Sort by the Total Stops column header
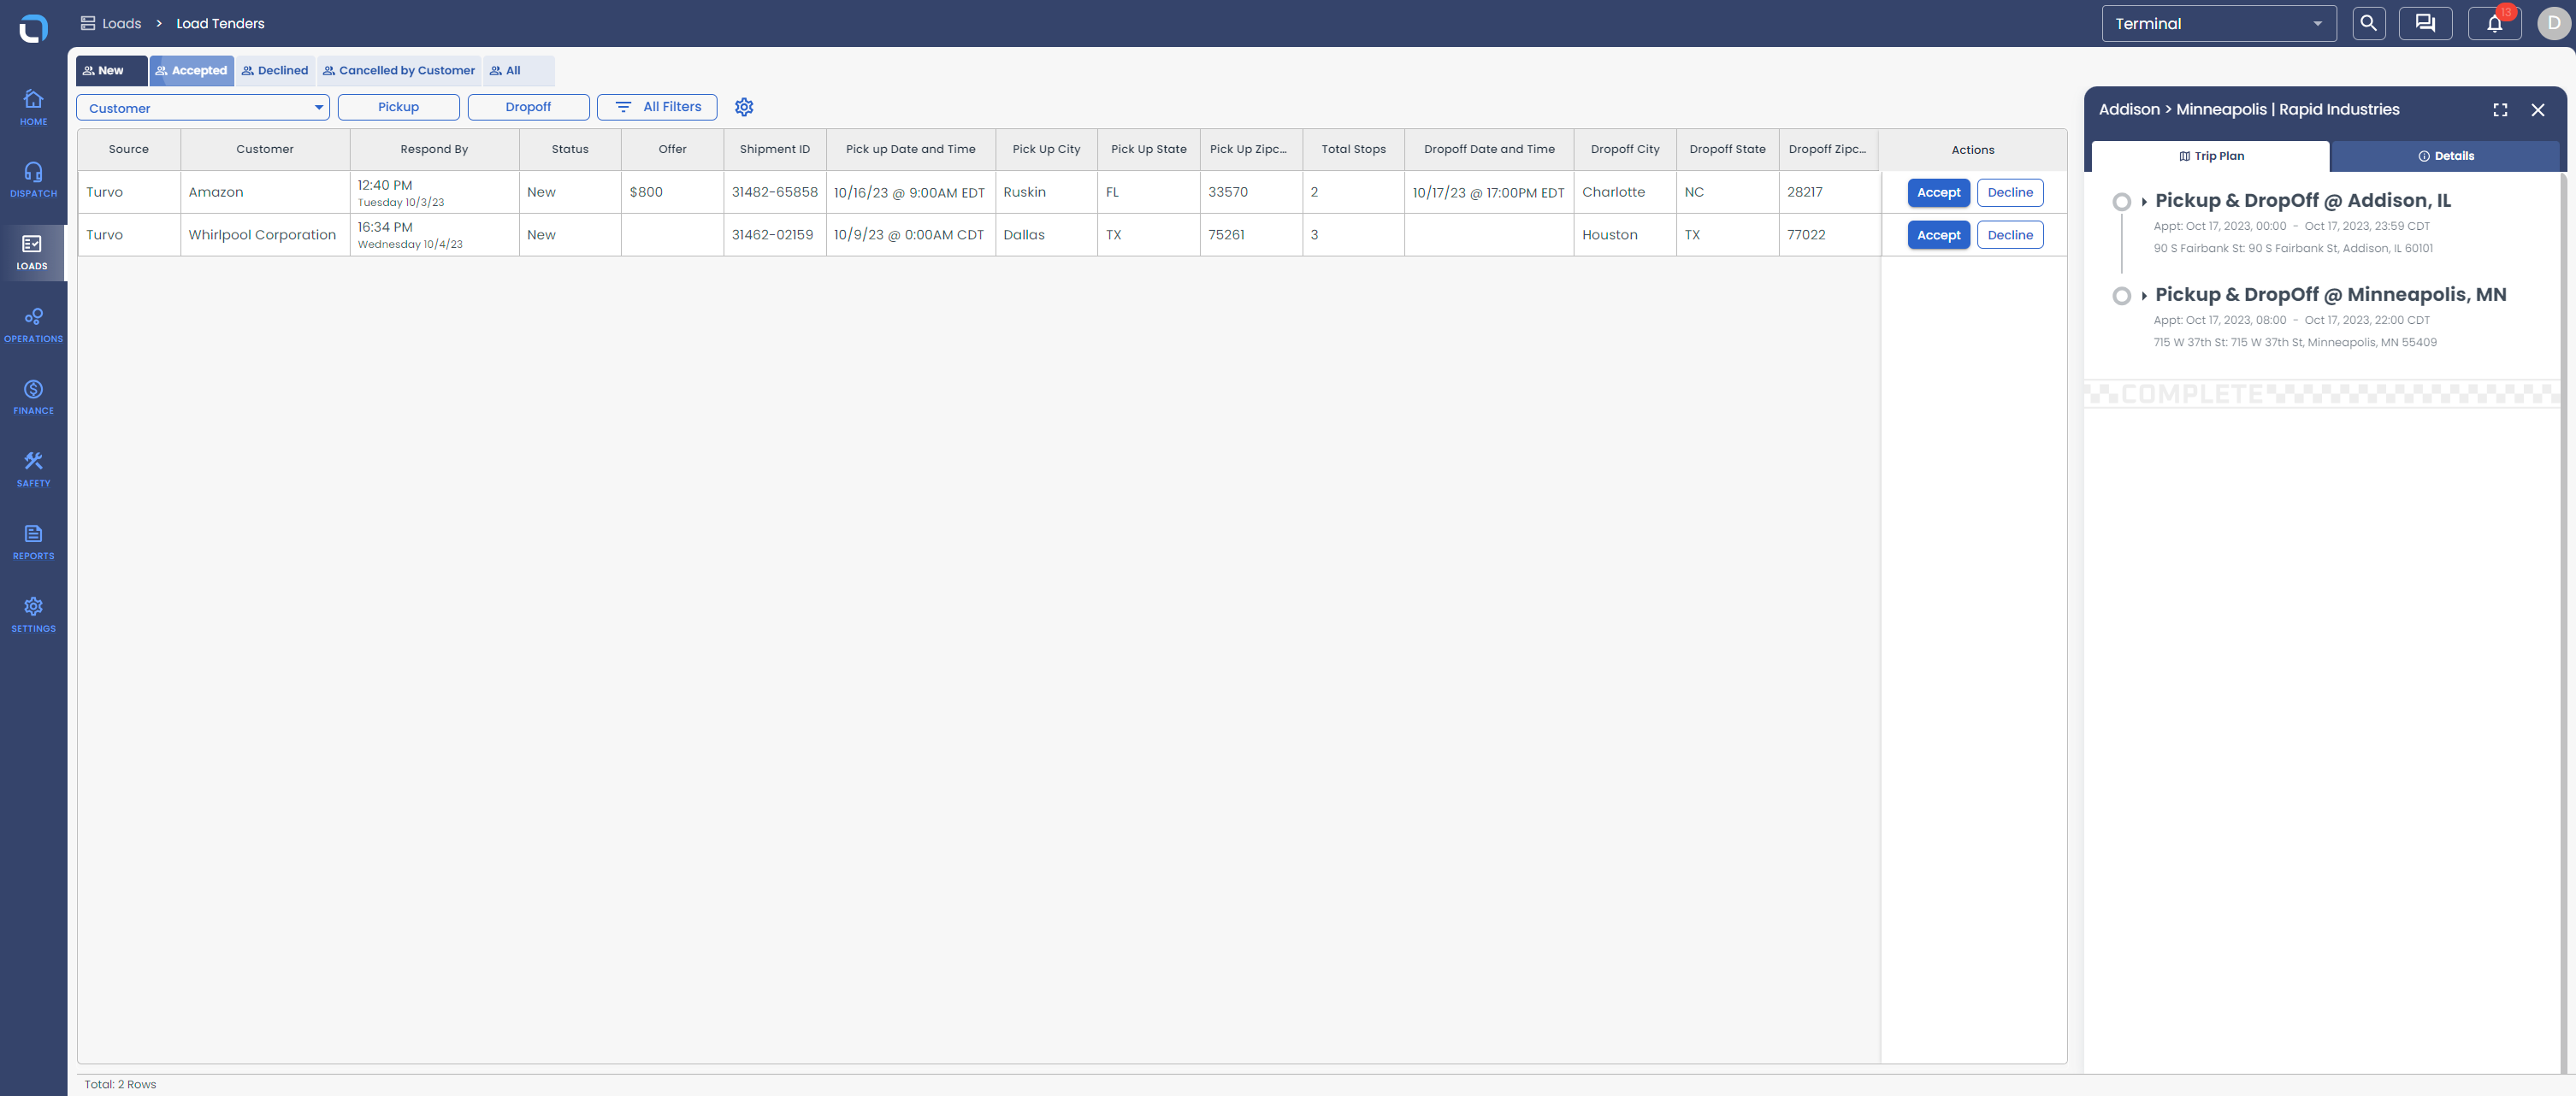The image size is (2576, 1096). (x=1353, y=150)
